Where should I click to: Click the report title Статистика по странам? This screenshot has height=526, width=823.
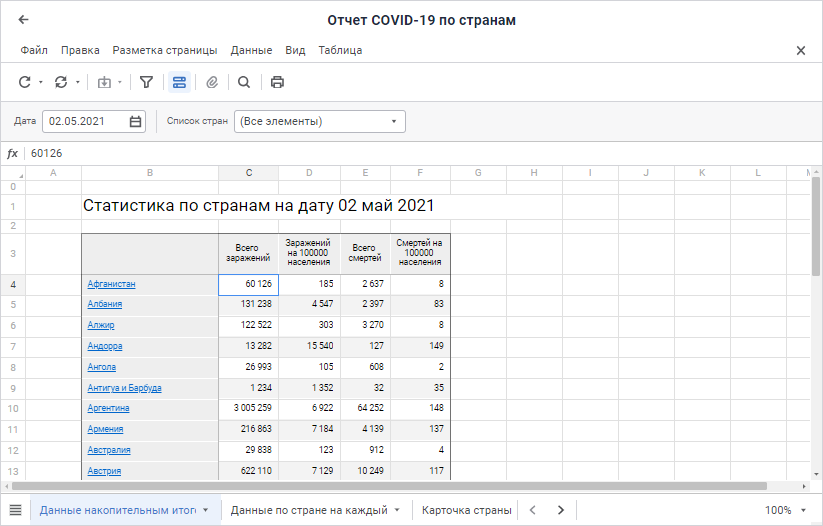pyautogui.click(x=259, y=205)
